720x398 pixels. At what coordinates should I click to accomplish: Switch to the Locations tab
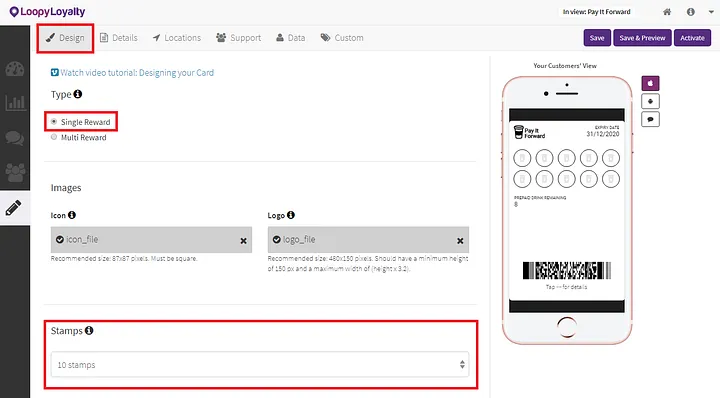[177, 38]
